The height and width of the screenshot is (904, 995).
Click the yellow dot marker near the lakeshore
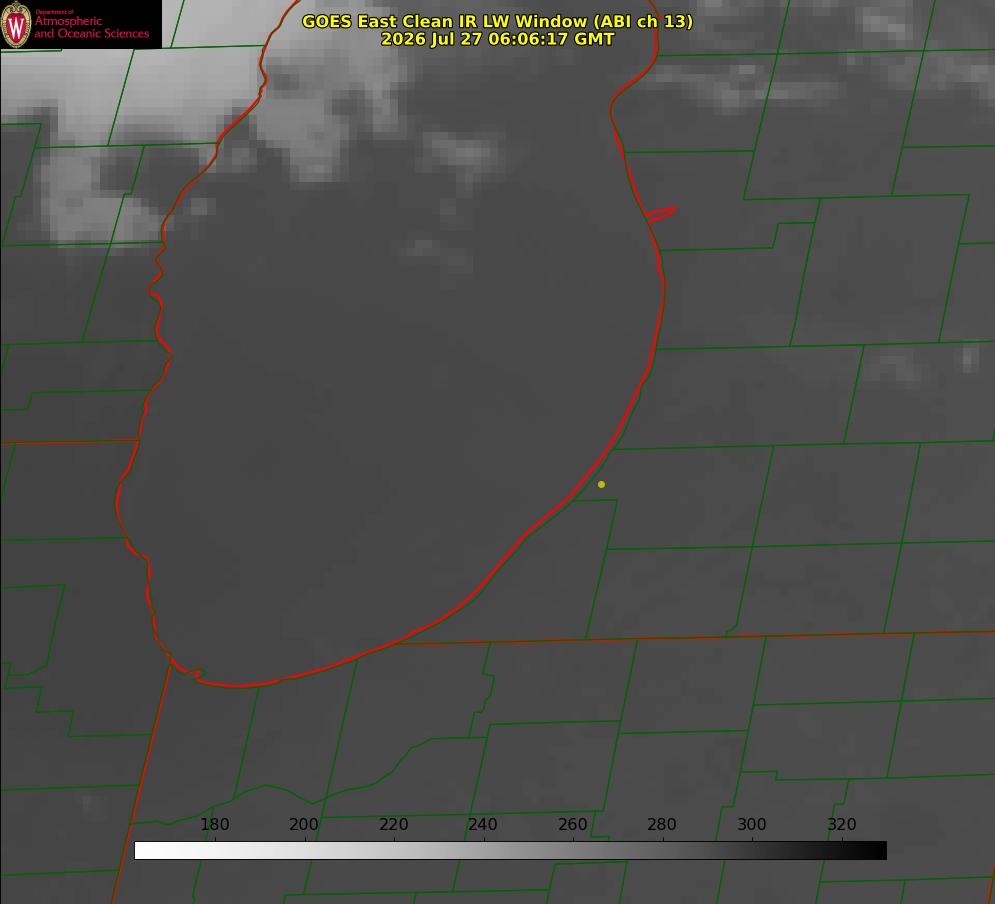pos(601,484)
